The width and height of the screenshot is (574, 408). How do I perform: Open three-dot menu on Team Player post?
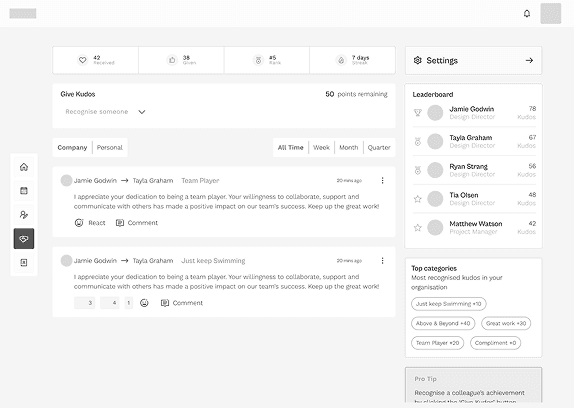pos(383,180)
